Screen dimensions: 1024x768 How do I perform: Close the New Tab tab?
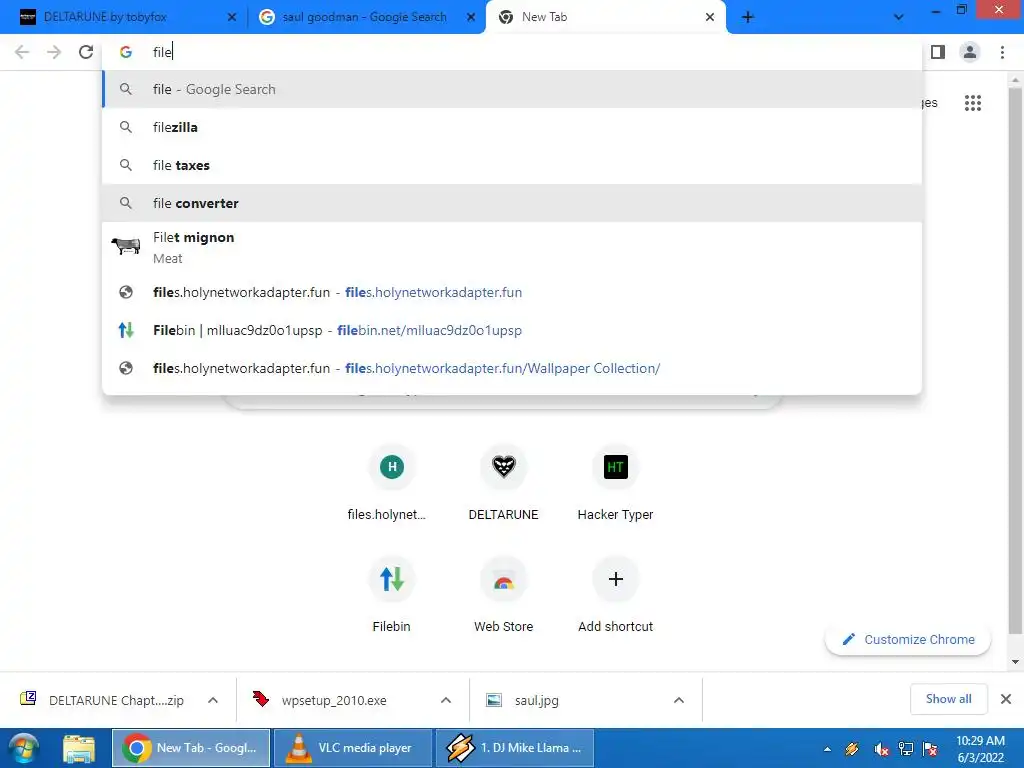click(710, 18)
